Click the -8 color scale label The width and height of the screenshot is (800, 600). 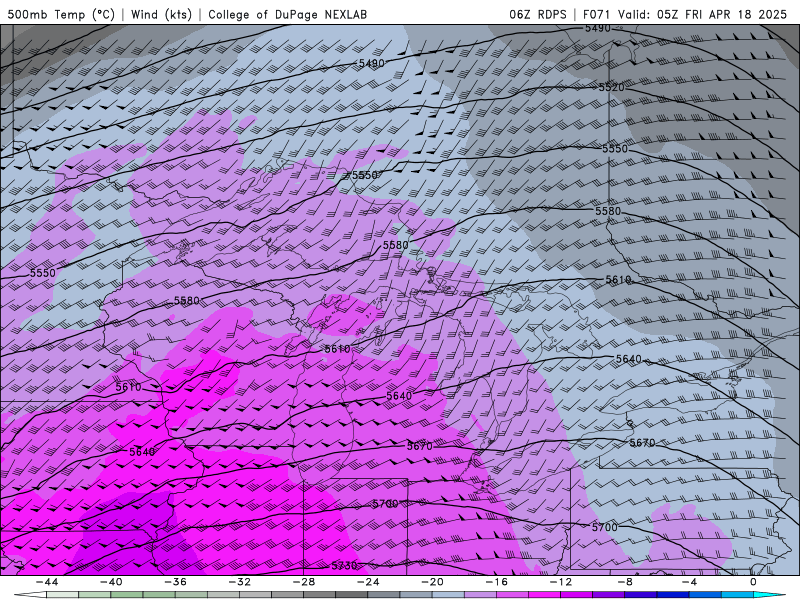(x=625, y=582)
